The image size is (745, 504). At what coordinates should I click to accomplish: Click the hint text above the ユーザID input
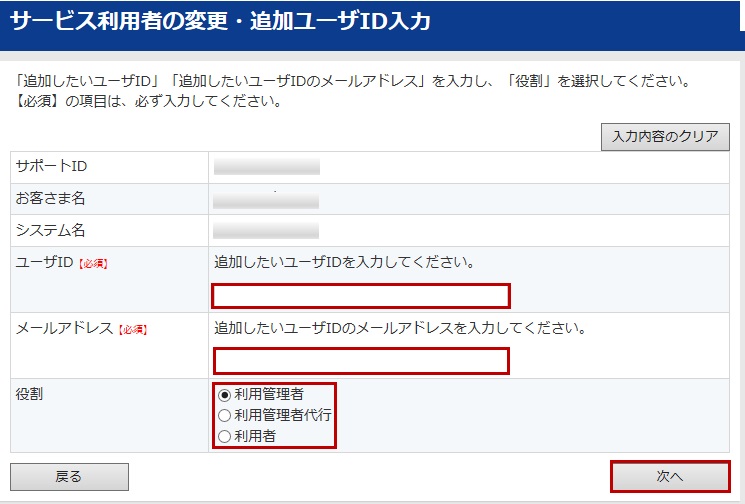point(344,263)
